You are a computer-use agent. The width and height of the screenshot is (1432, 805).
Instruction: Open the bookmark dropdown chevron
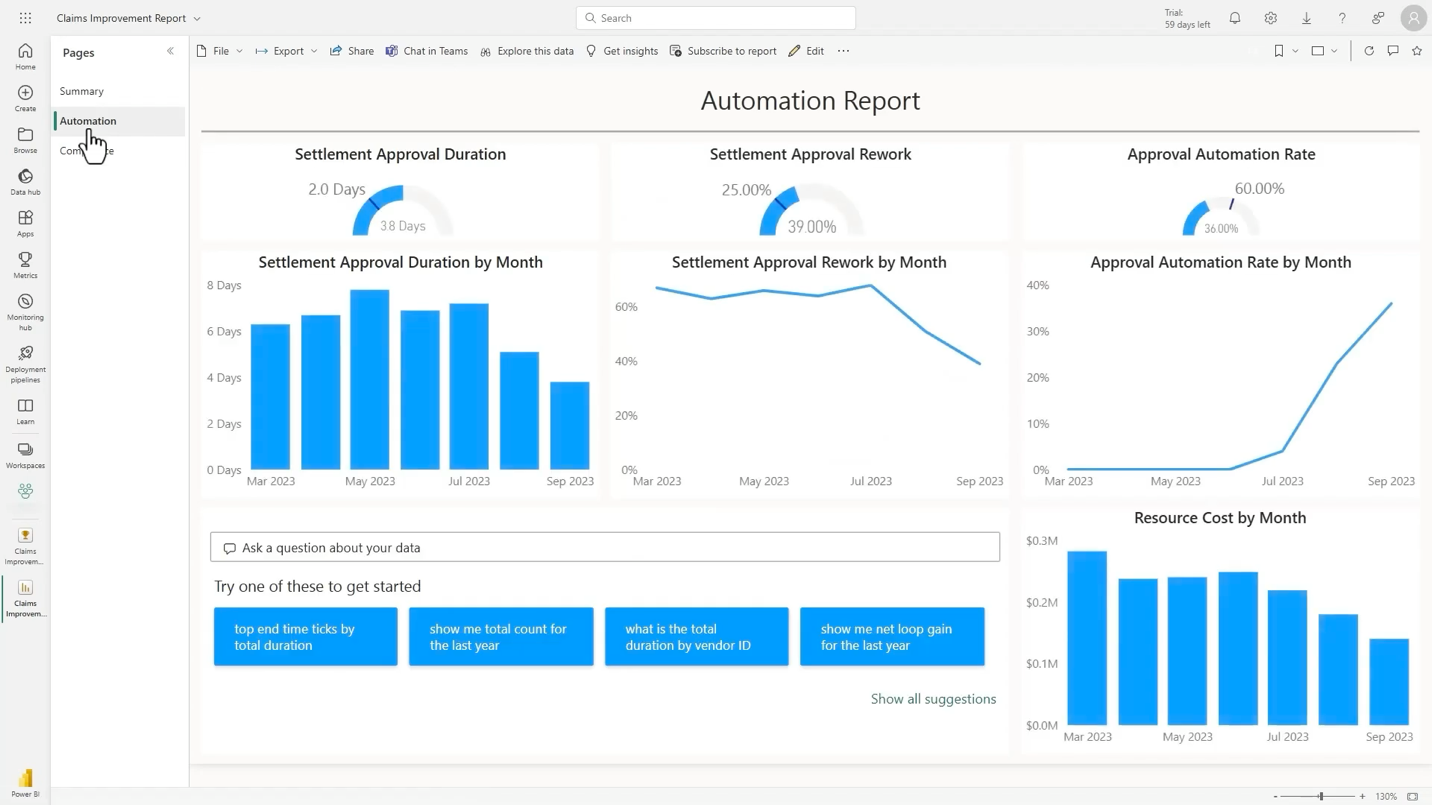pyautogui.click(x=1295, y=50)
